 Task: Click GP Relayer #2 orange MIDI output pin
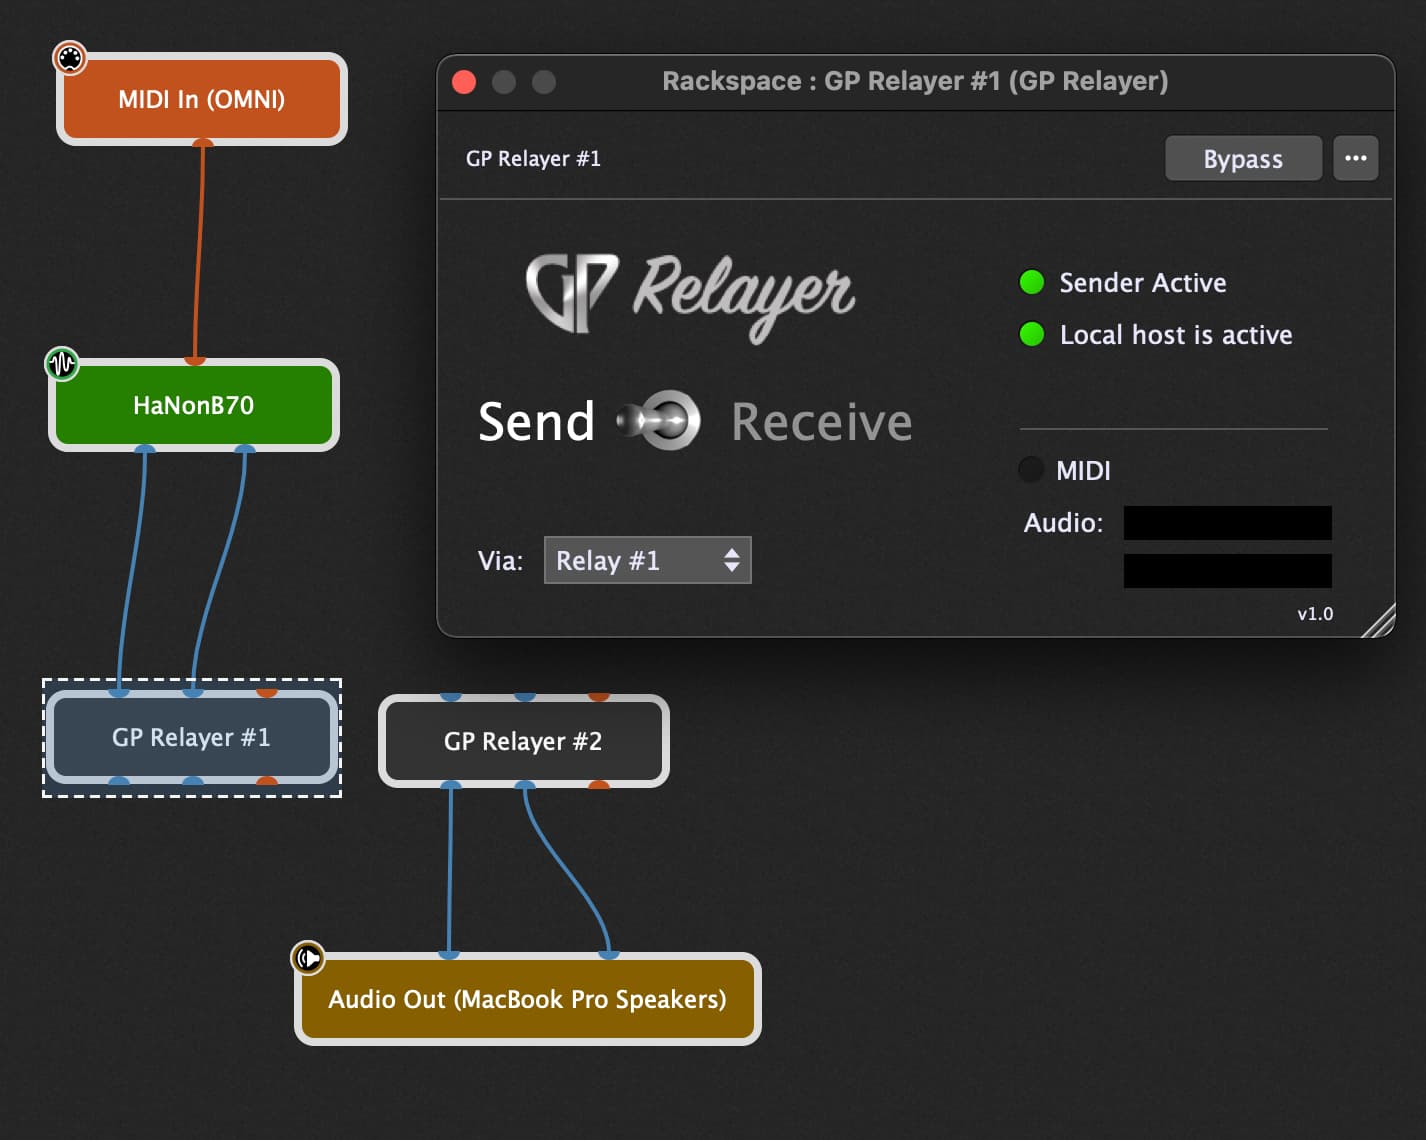(599, 785)
